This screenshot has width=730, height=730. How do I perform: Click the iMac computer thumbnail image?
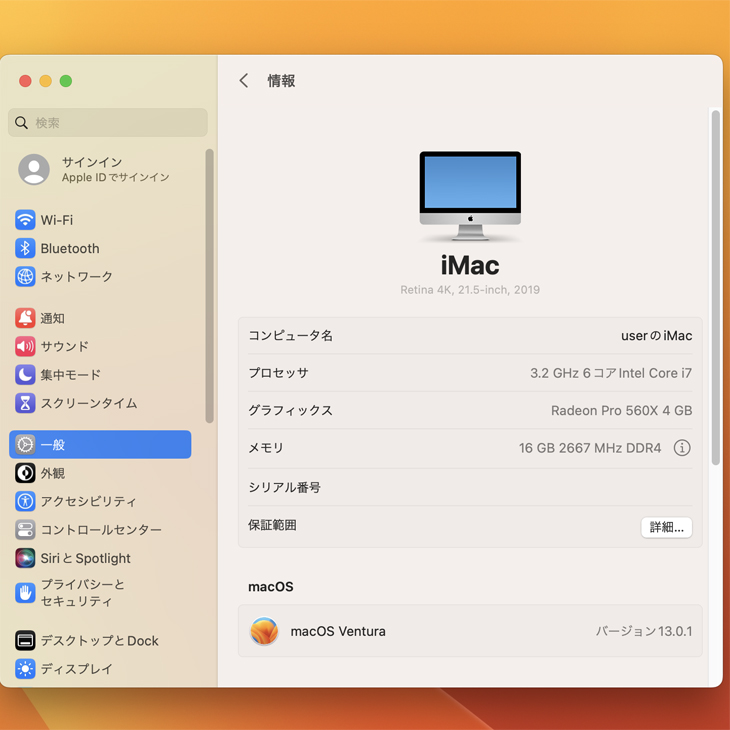470,196
